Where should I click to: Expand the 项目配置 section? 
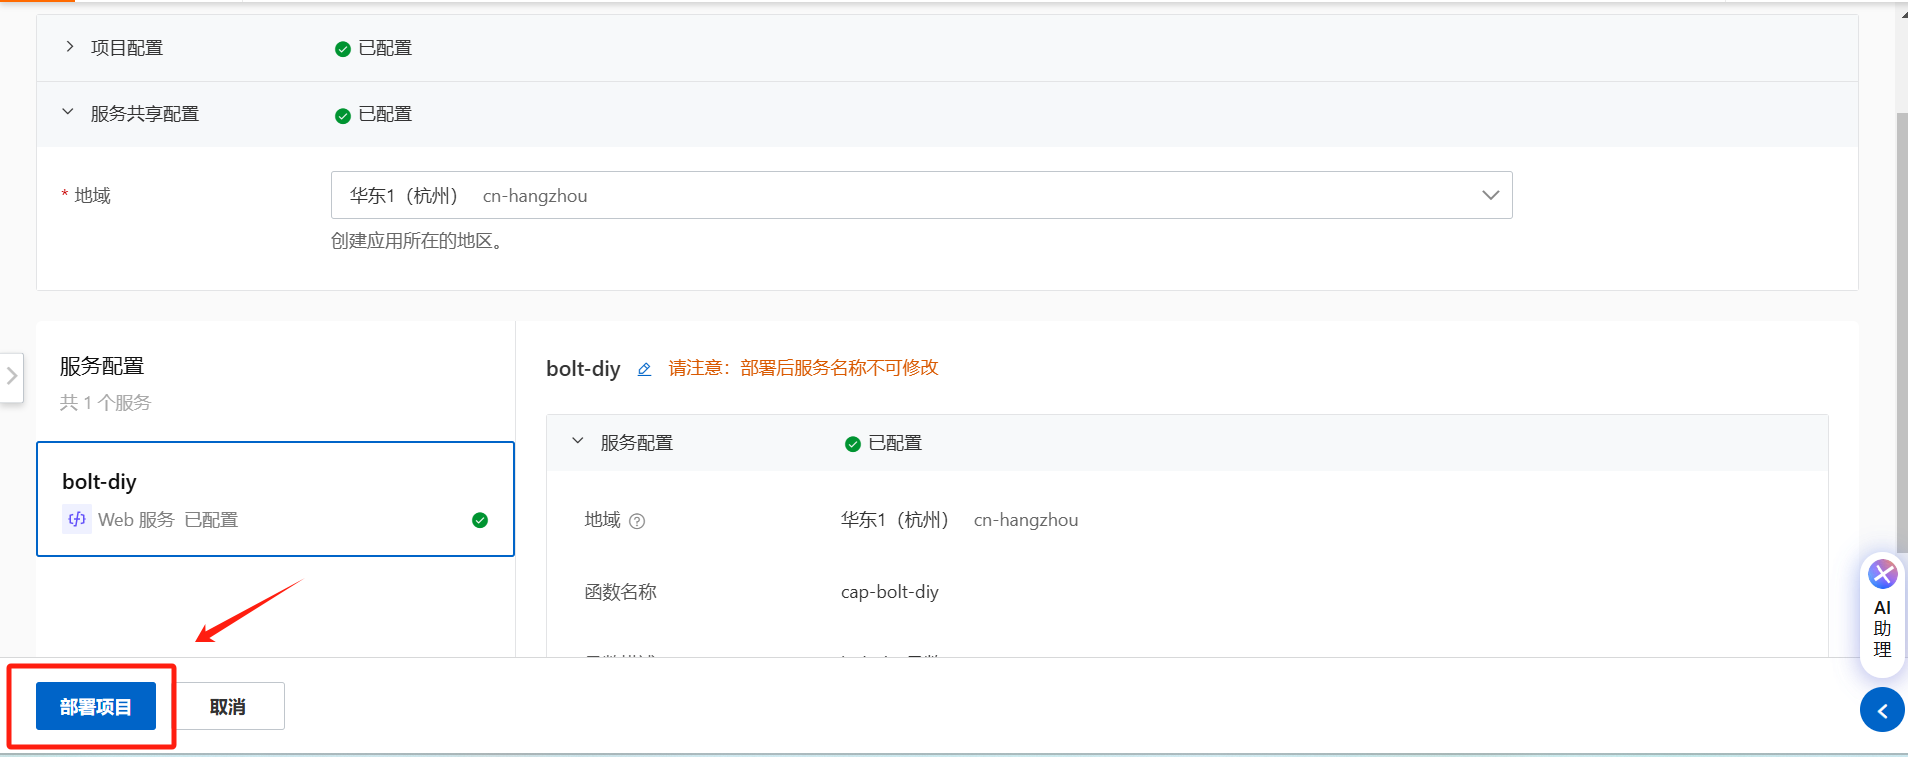69,47
